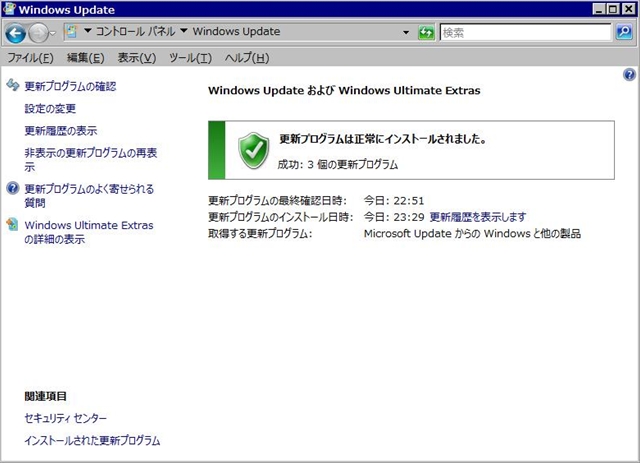The image size is (640, 463).
Task: Click the greyed Forward arrow button
Action: pos(39,33)
